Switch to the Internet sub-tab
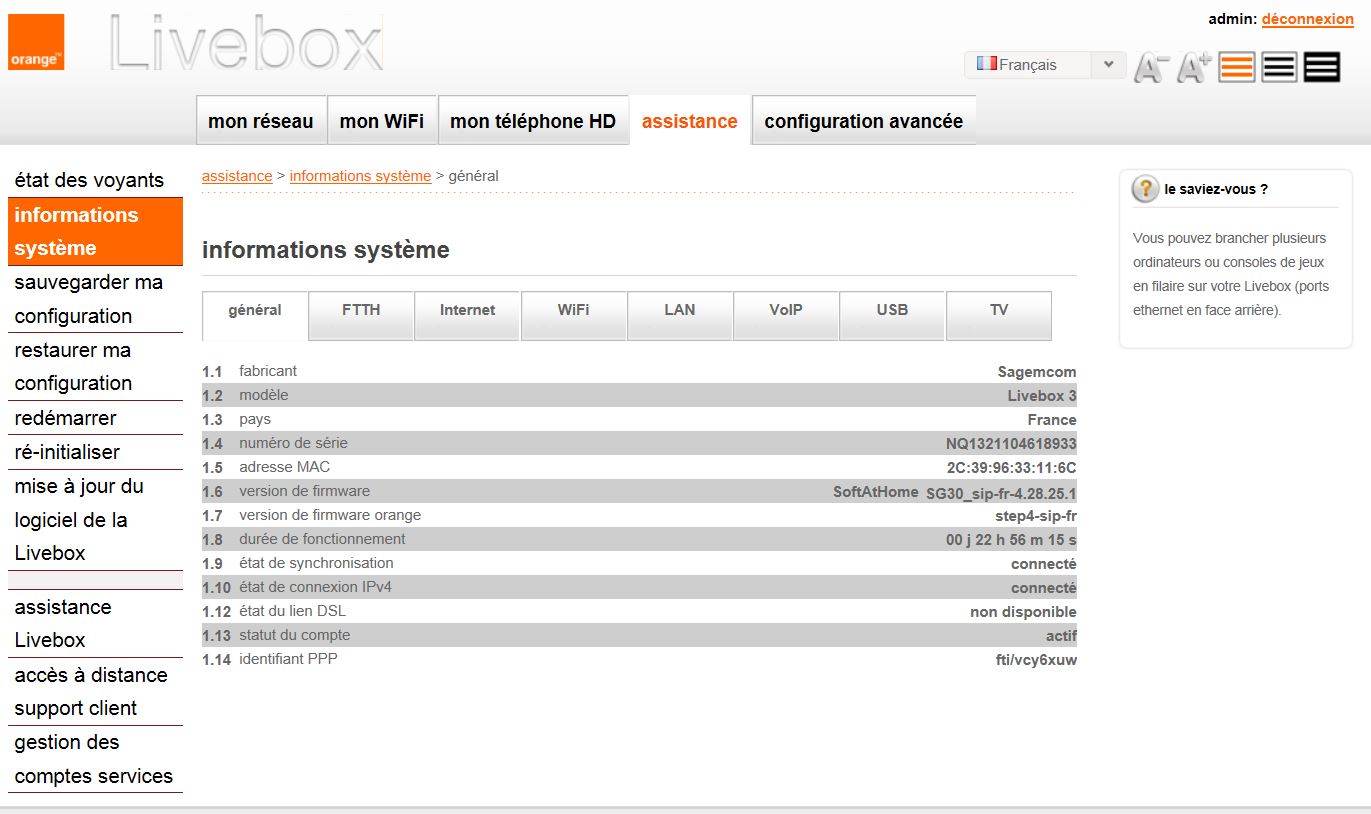Viewport: 1371px width, 814px height. (468, 315)
